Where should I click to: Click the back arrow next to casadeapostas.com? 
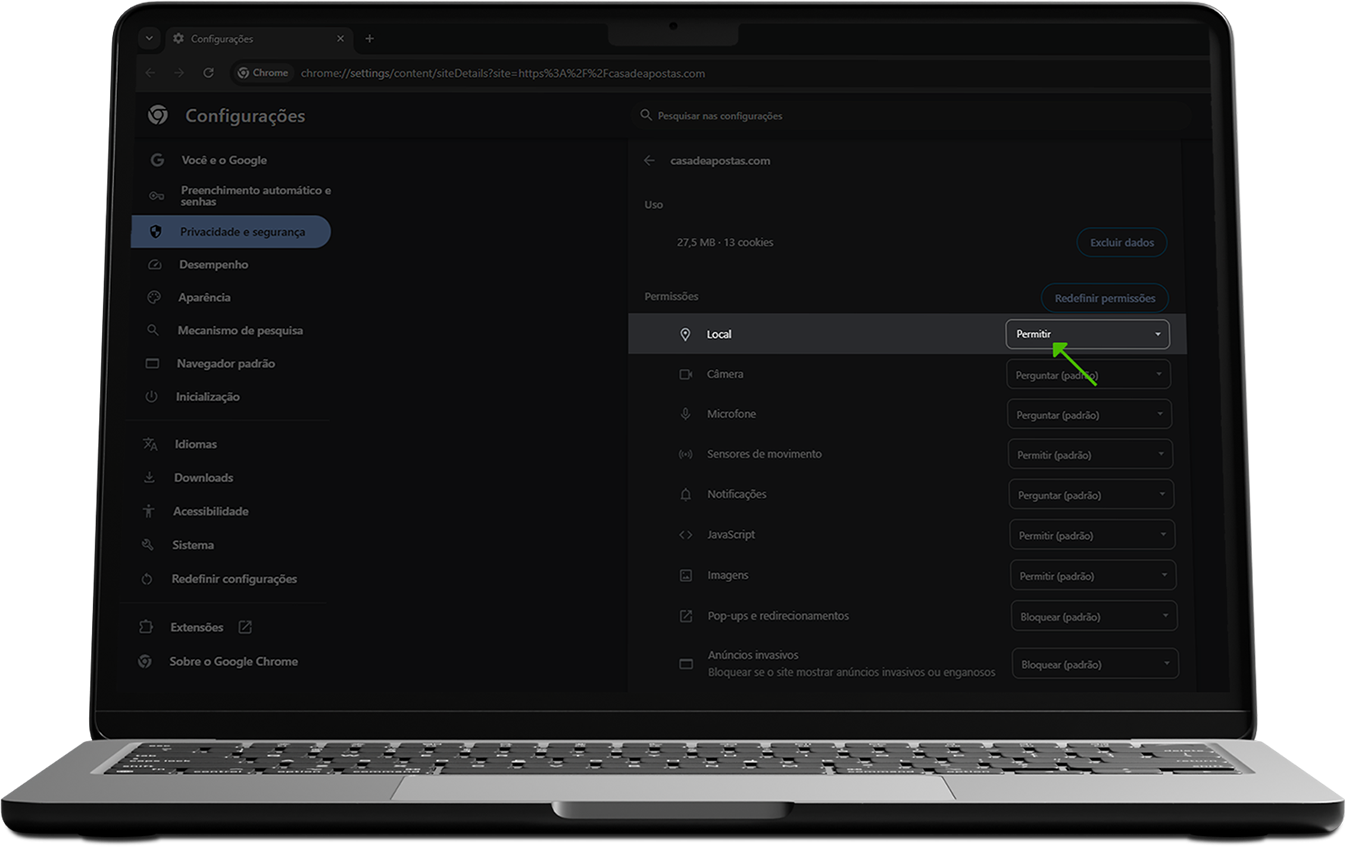coord(650,161)
